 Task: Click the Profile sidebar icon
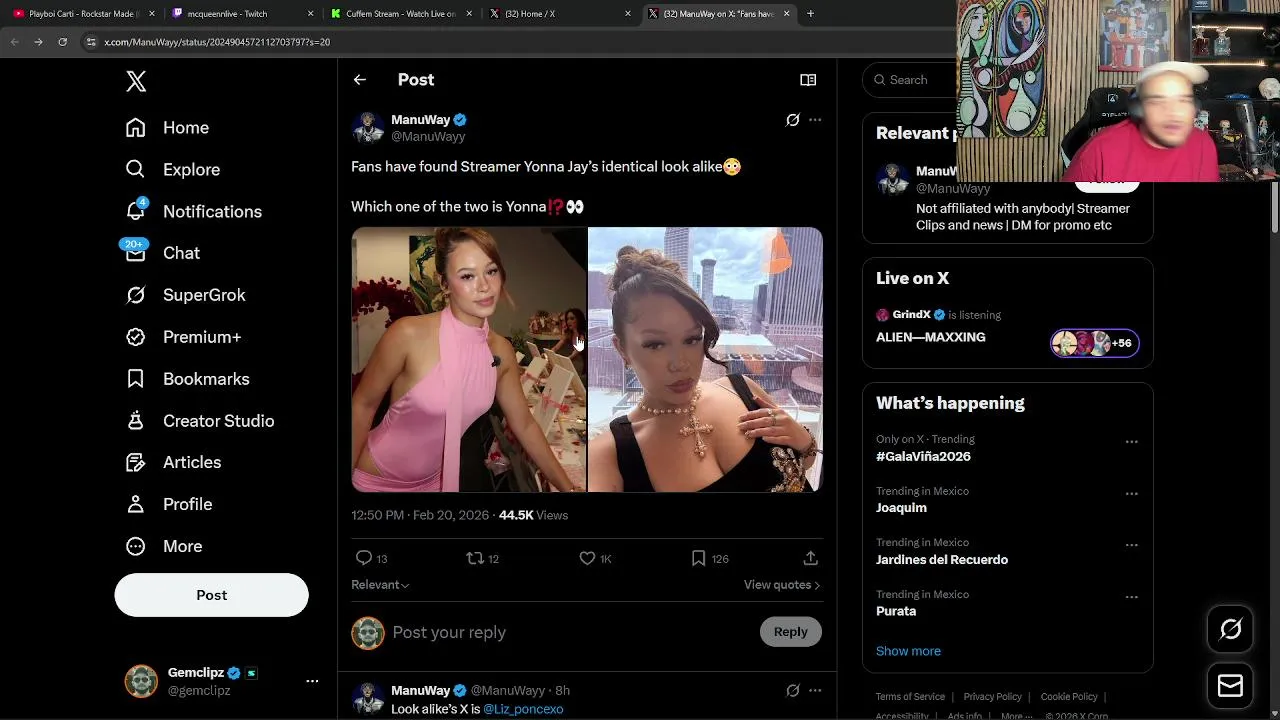(x=136, y=504)
